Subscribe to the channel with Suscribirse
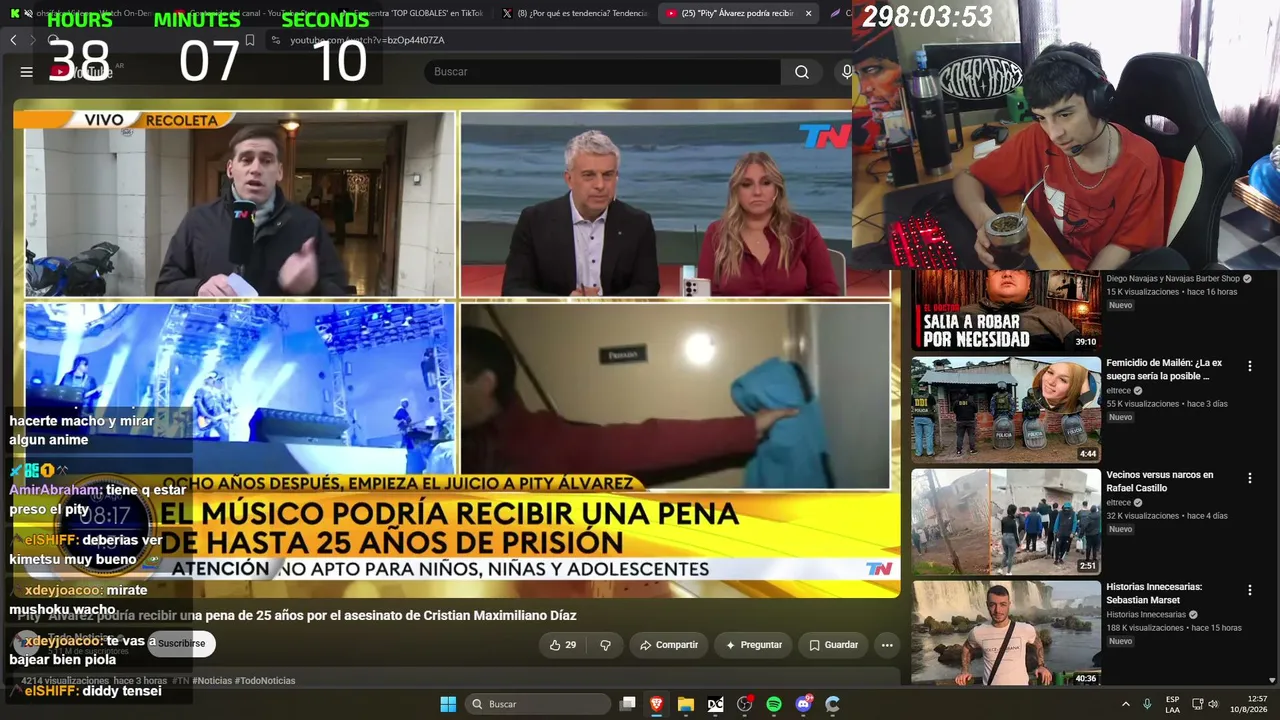The image size is (1280, 720). pyautogui.click(x=181, y=643)
